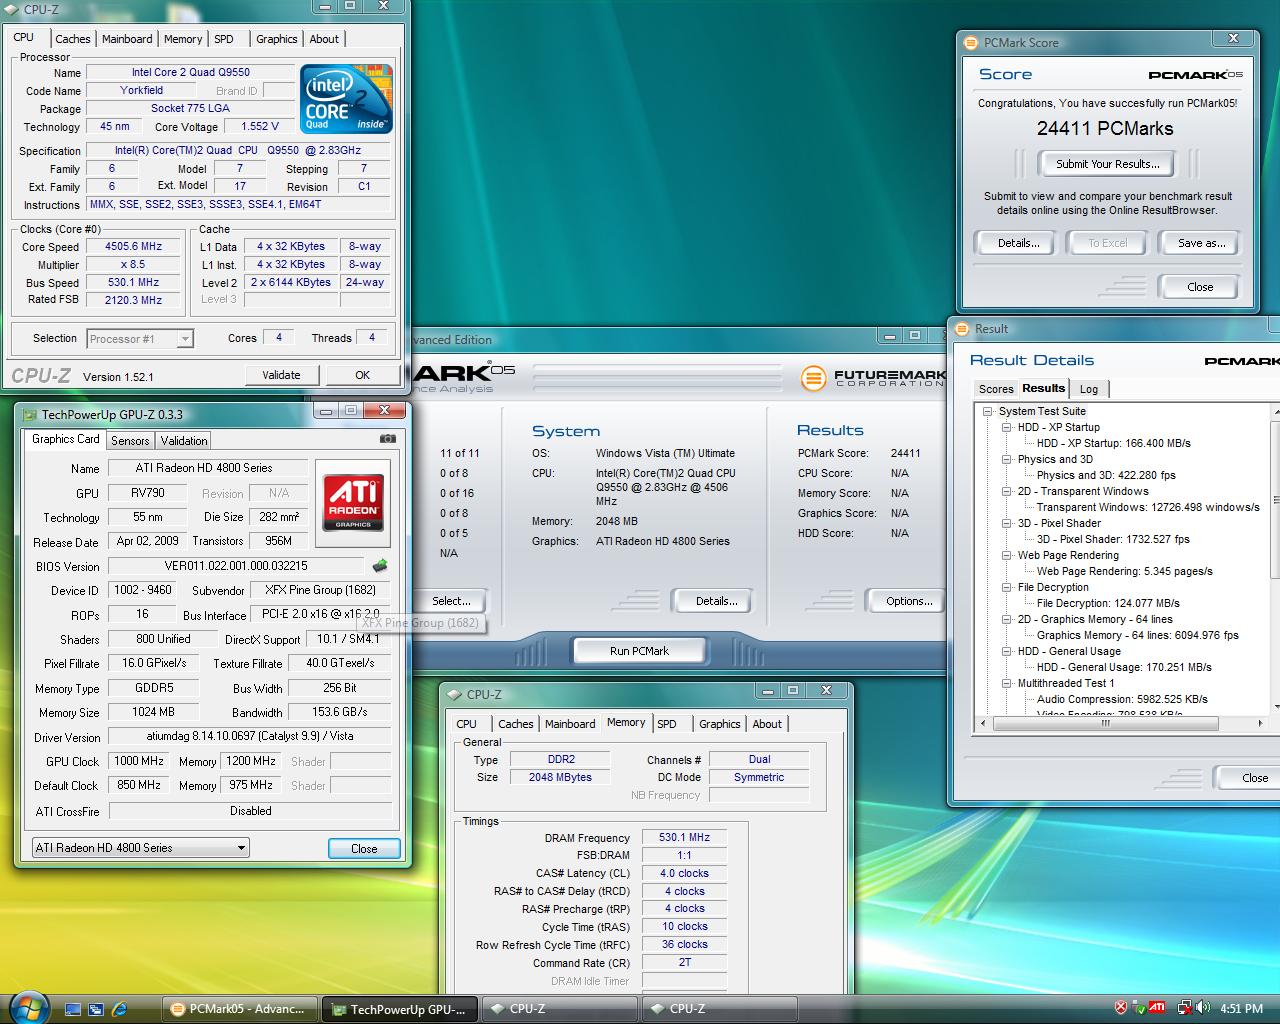Viewport: 1280px width, 1024px height.
Task: Open About tab in lower CPU-Z window
Action: [x=767, y=724]
